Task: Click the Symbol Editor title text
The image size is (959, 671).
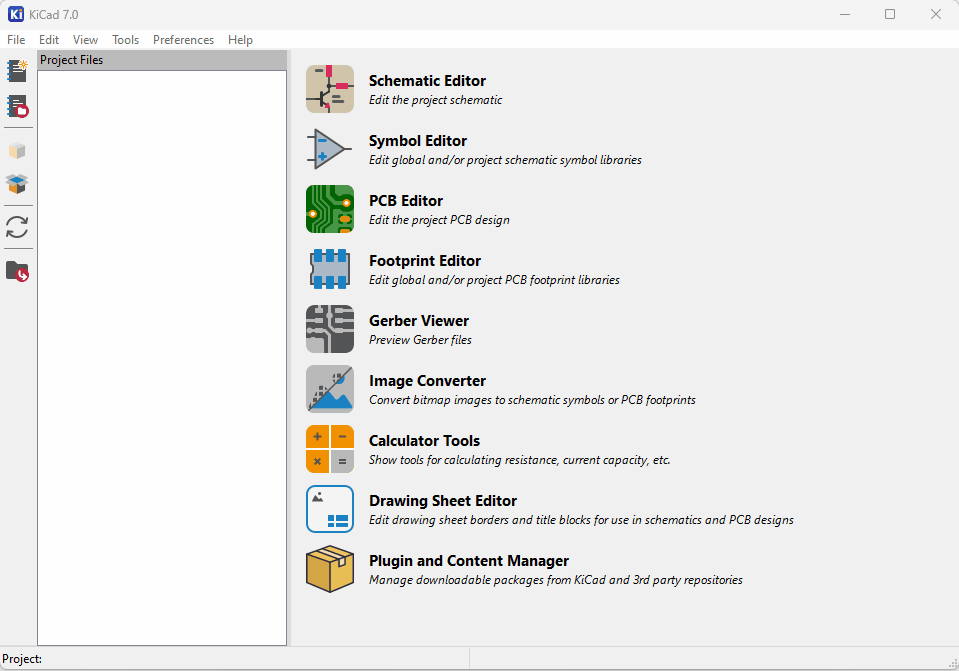Action: click(x=418, y=141)
